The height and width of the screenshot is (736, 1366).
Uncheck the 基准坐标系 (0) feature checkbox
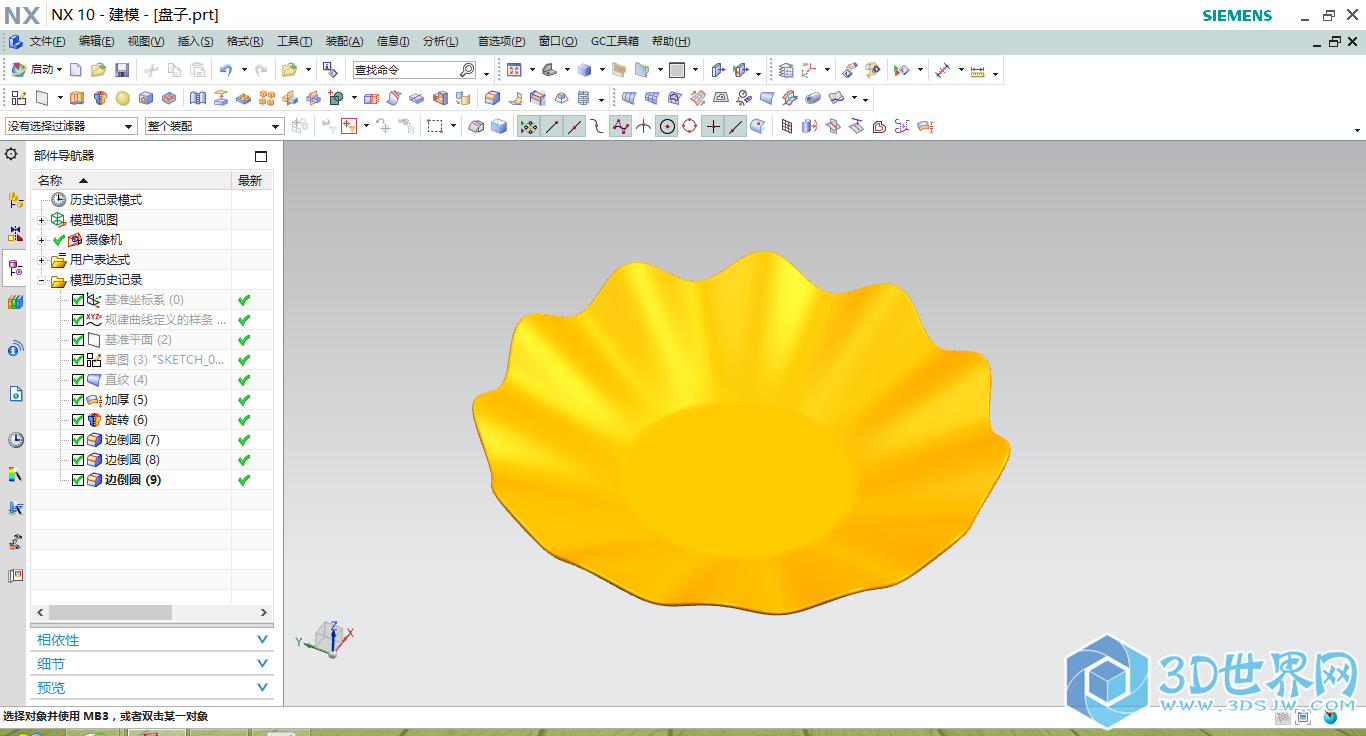click(78, 300)
